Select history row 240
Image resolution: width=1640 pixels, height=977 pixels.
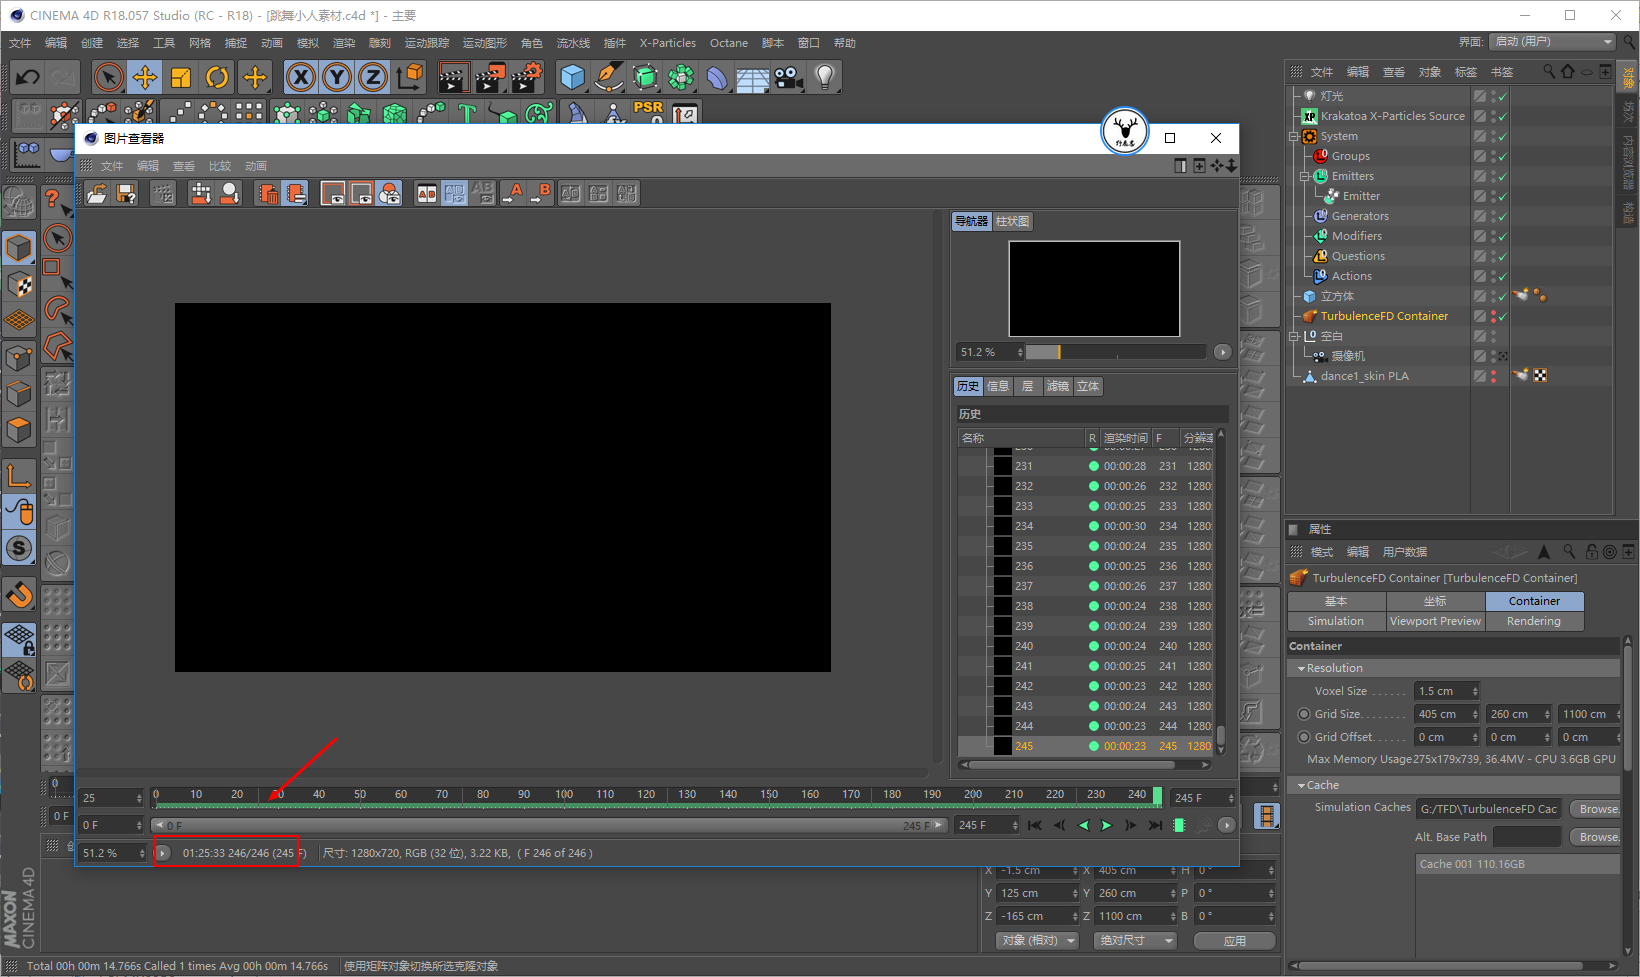pos(1085,646)
